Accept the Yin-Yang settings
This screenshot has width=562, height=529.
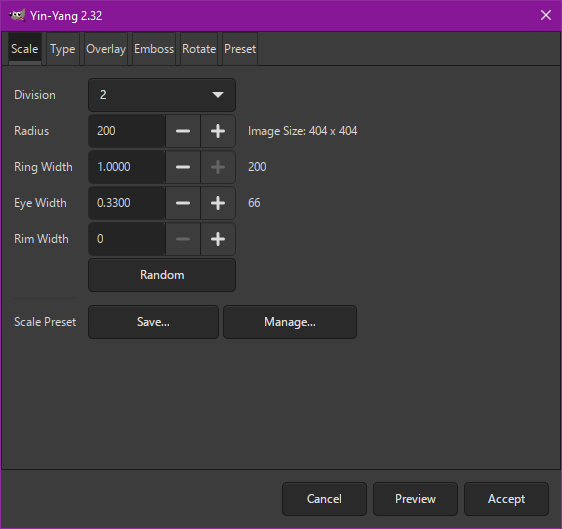(x=506, y=499)
